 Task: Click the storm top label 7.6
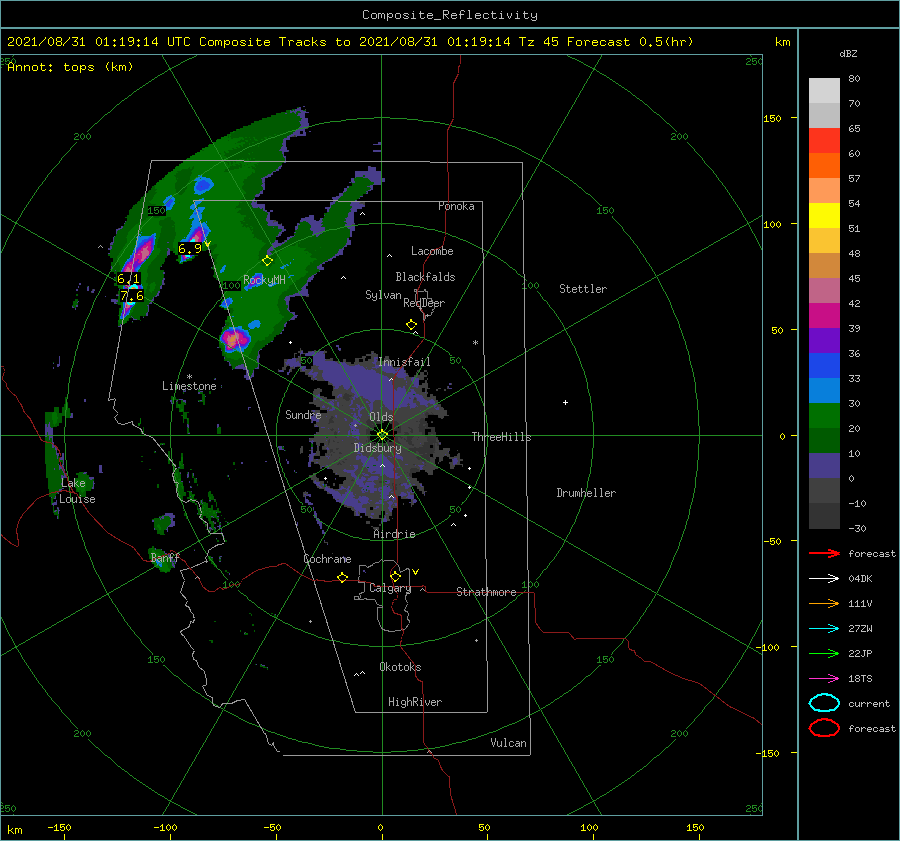(132, 296)
